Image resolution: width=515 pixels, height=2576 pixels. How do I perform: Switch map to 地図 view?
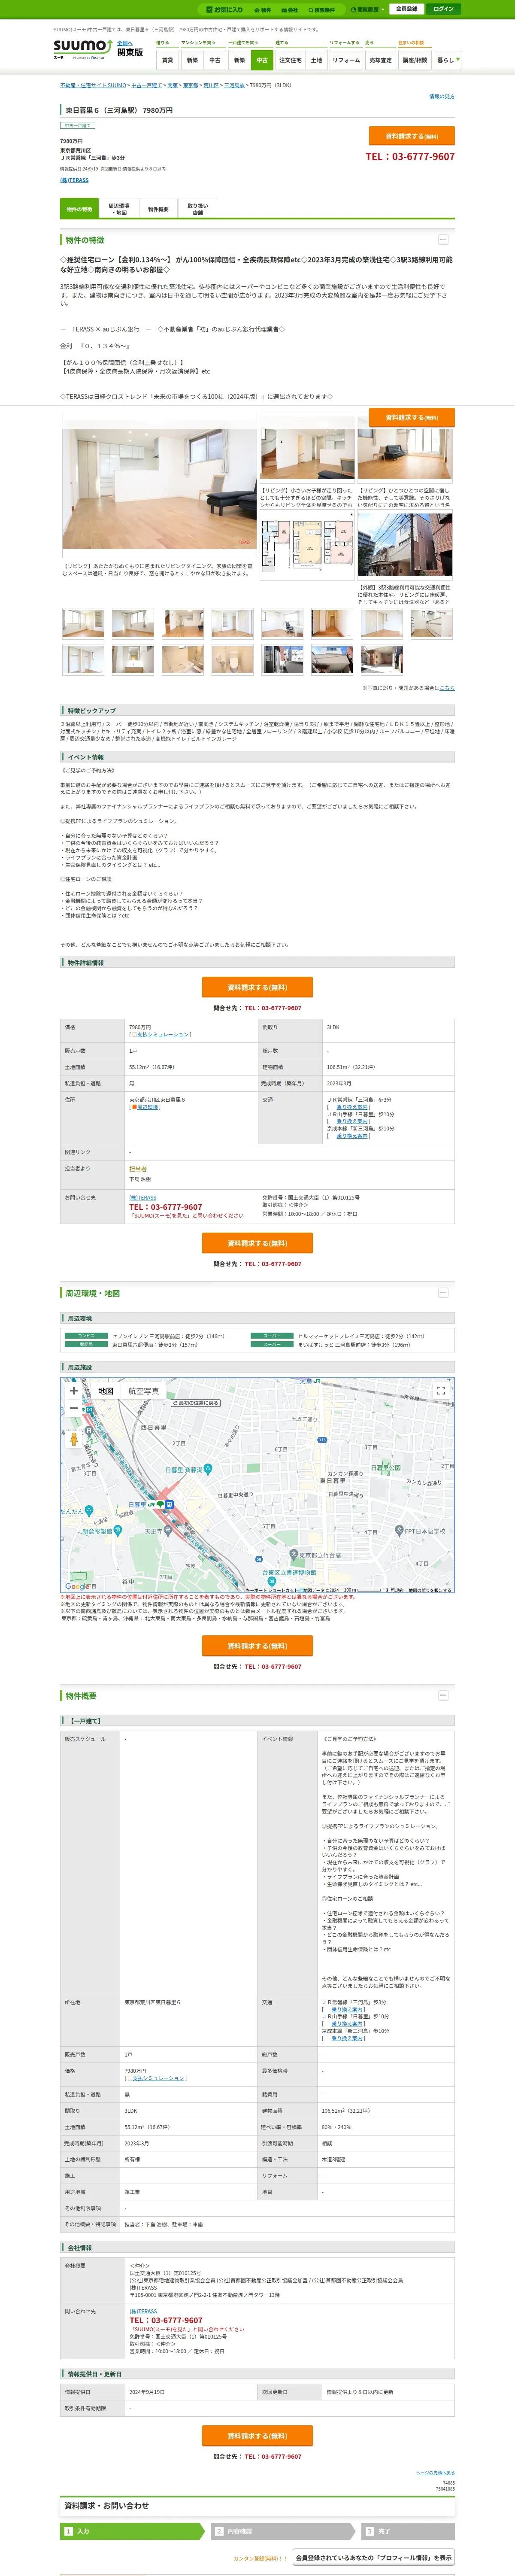tap(105, 1391)
